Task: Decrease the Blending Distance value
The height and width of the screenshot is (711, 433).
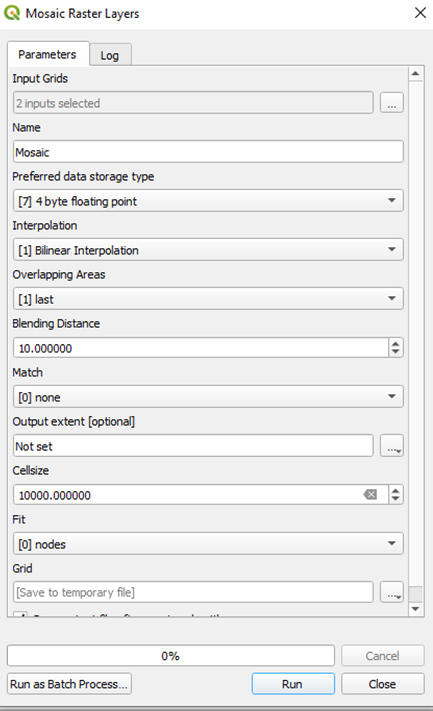Action: pyautogui.click(x=396, y=352)
